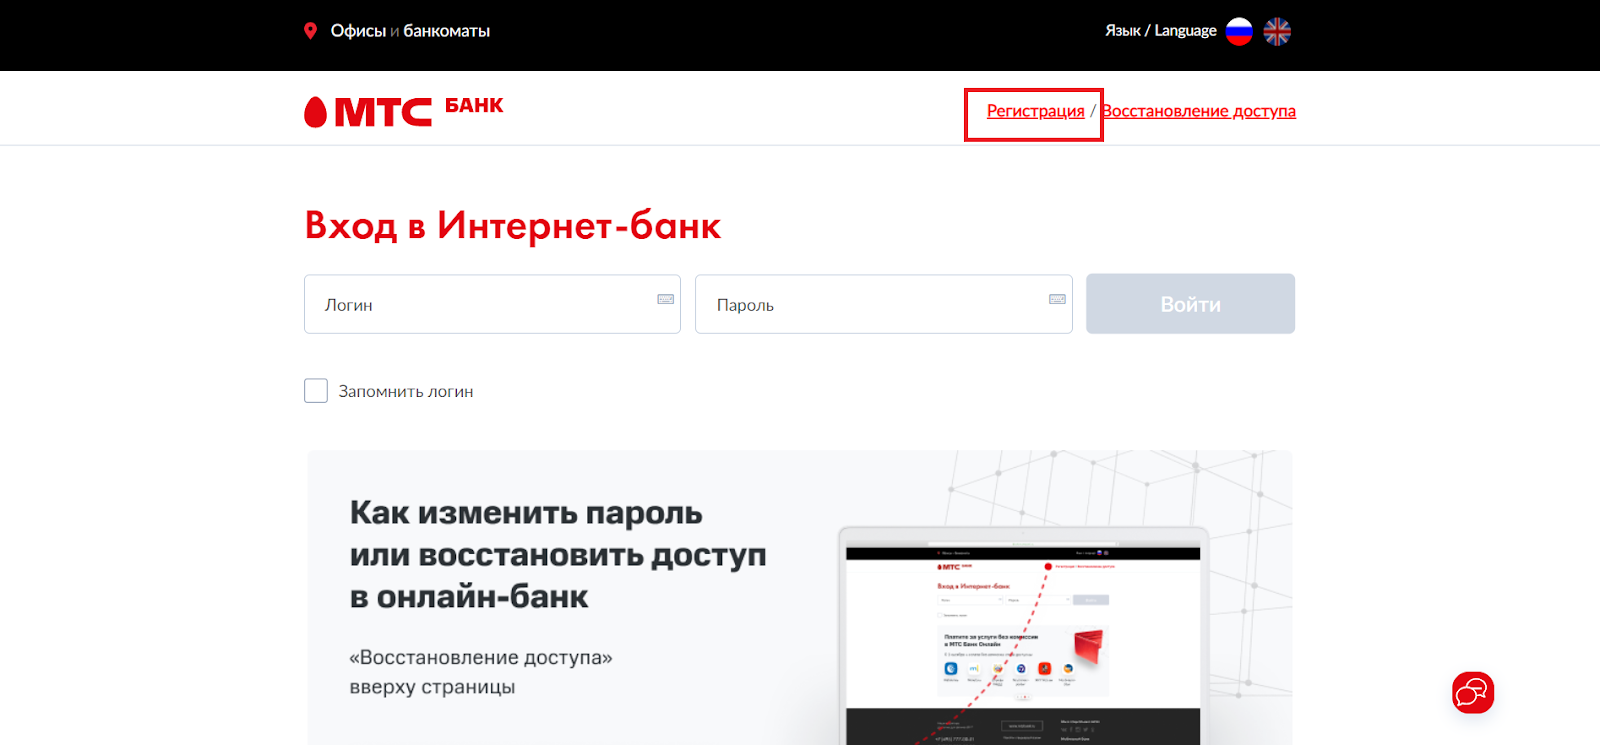The image size is (1600, 745).
Task: Open virtual keyboard in Логин field
Action: click(x=665, y=299)
